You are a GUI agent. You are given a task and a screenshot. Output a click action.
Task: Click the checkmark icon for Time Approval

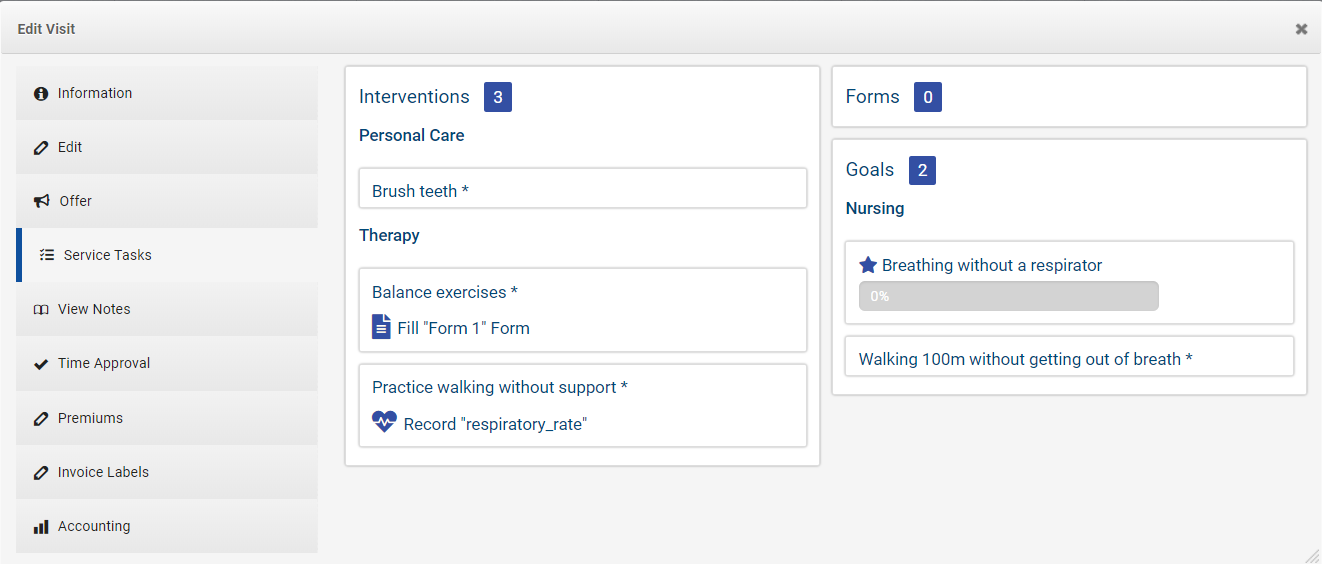coord(41,364)
